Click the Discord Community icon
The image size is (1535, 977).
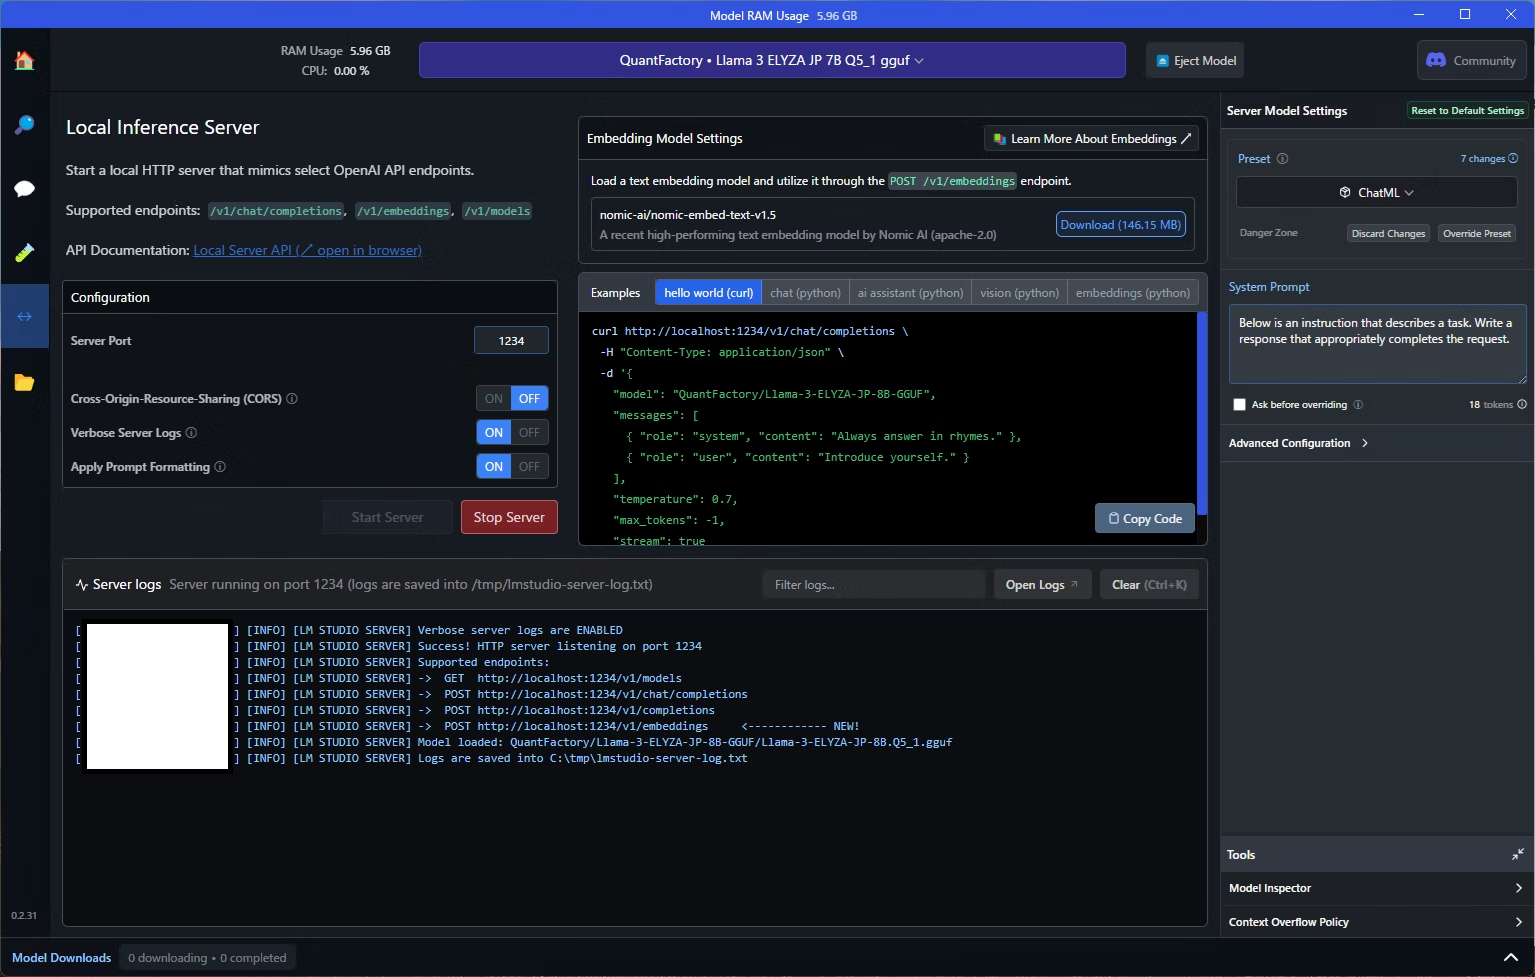[1436, 60]
